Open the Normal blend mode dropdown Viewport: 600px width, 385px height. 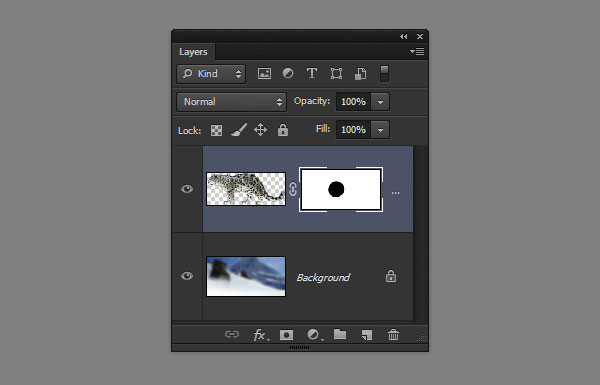tap(231, 102)
